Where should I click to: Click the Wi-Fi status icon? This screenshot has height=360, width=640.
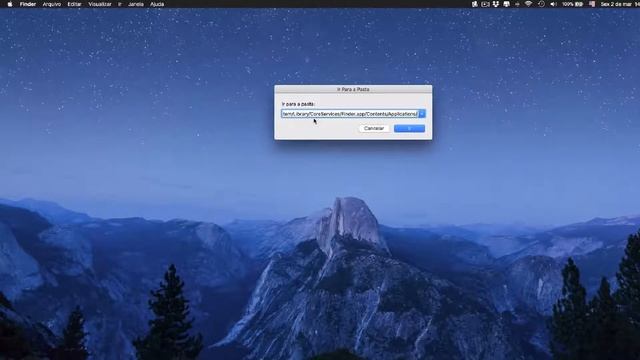pos(528,4)
